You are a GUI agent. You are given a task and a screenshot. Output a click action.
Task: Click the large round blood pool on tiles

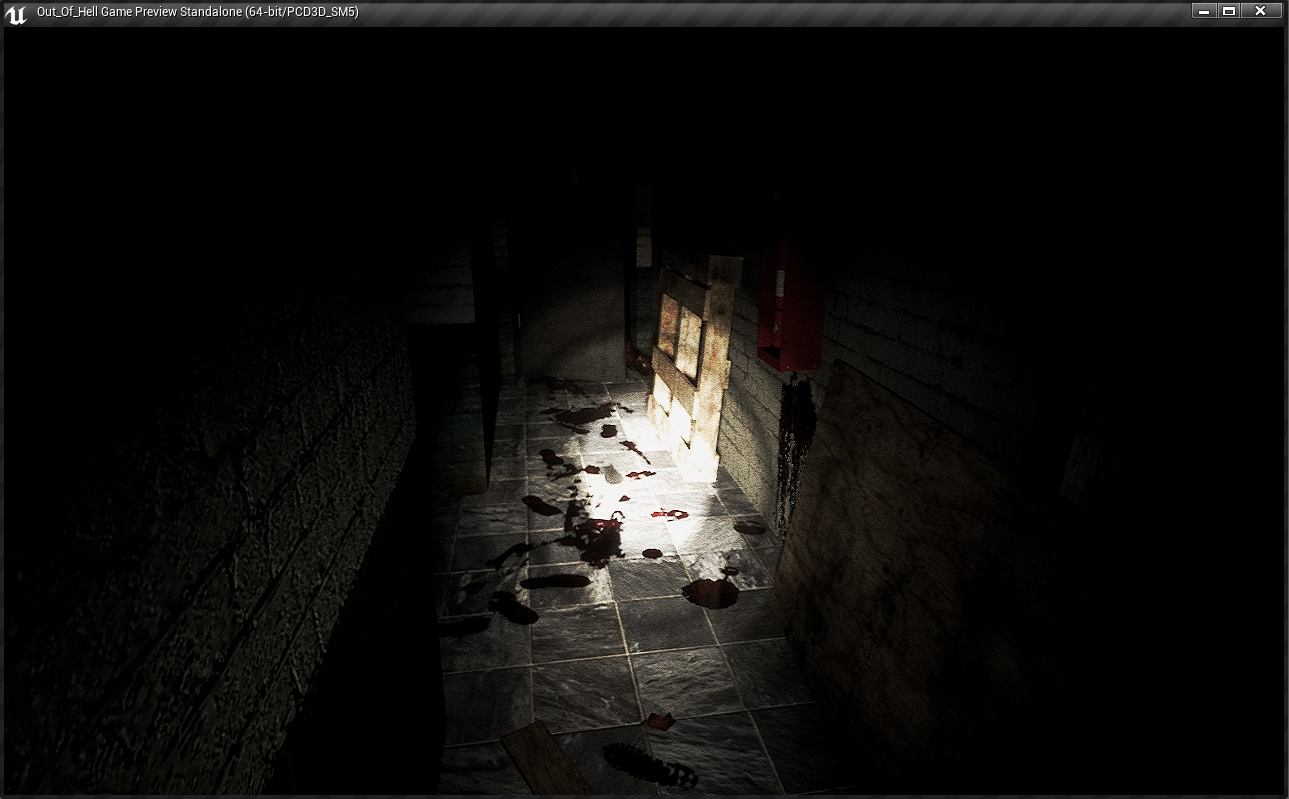pos(710,592)
